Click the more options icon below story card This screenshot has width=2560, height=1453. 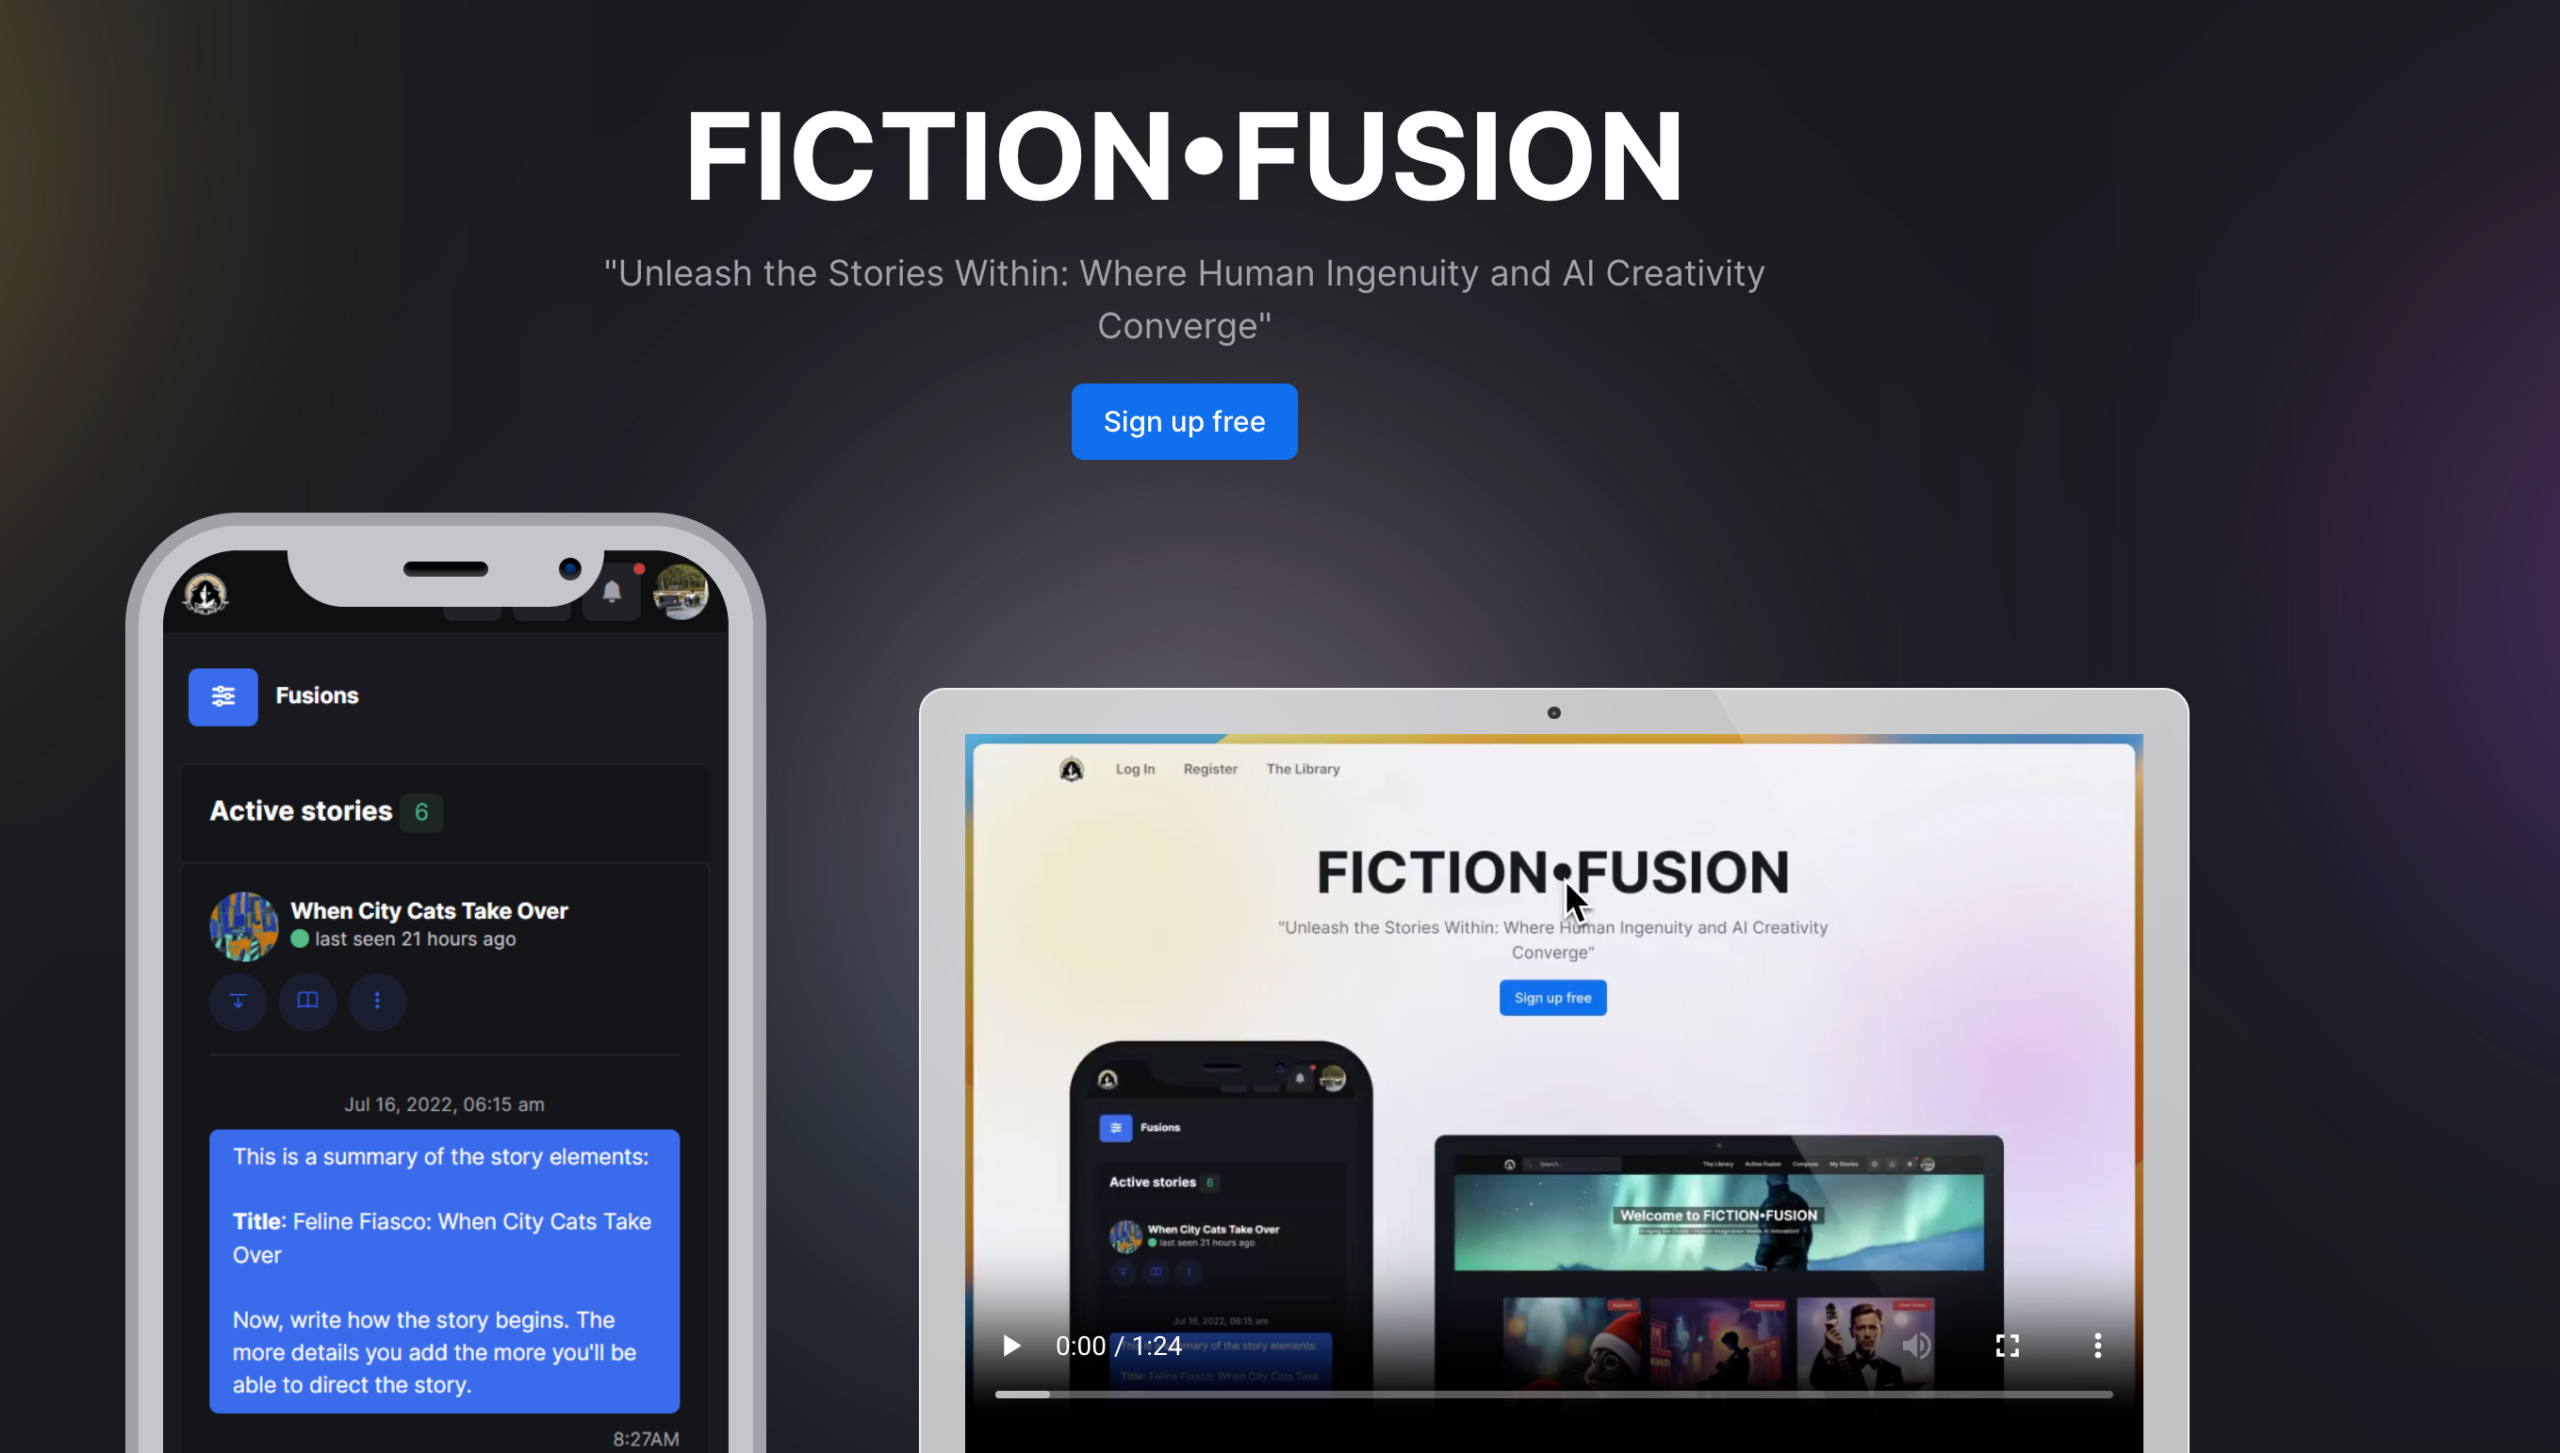point(376,999)
